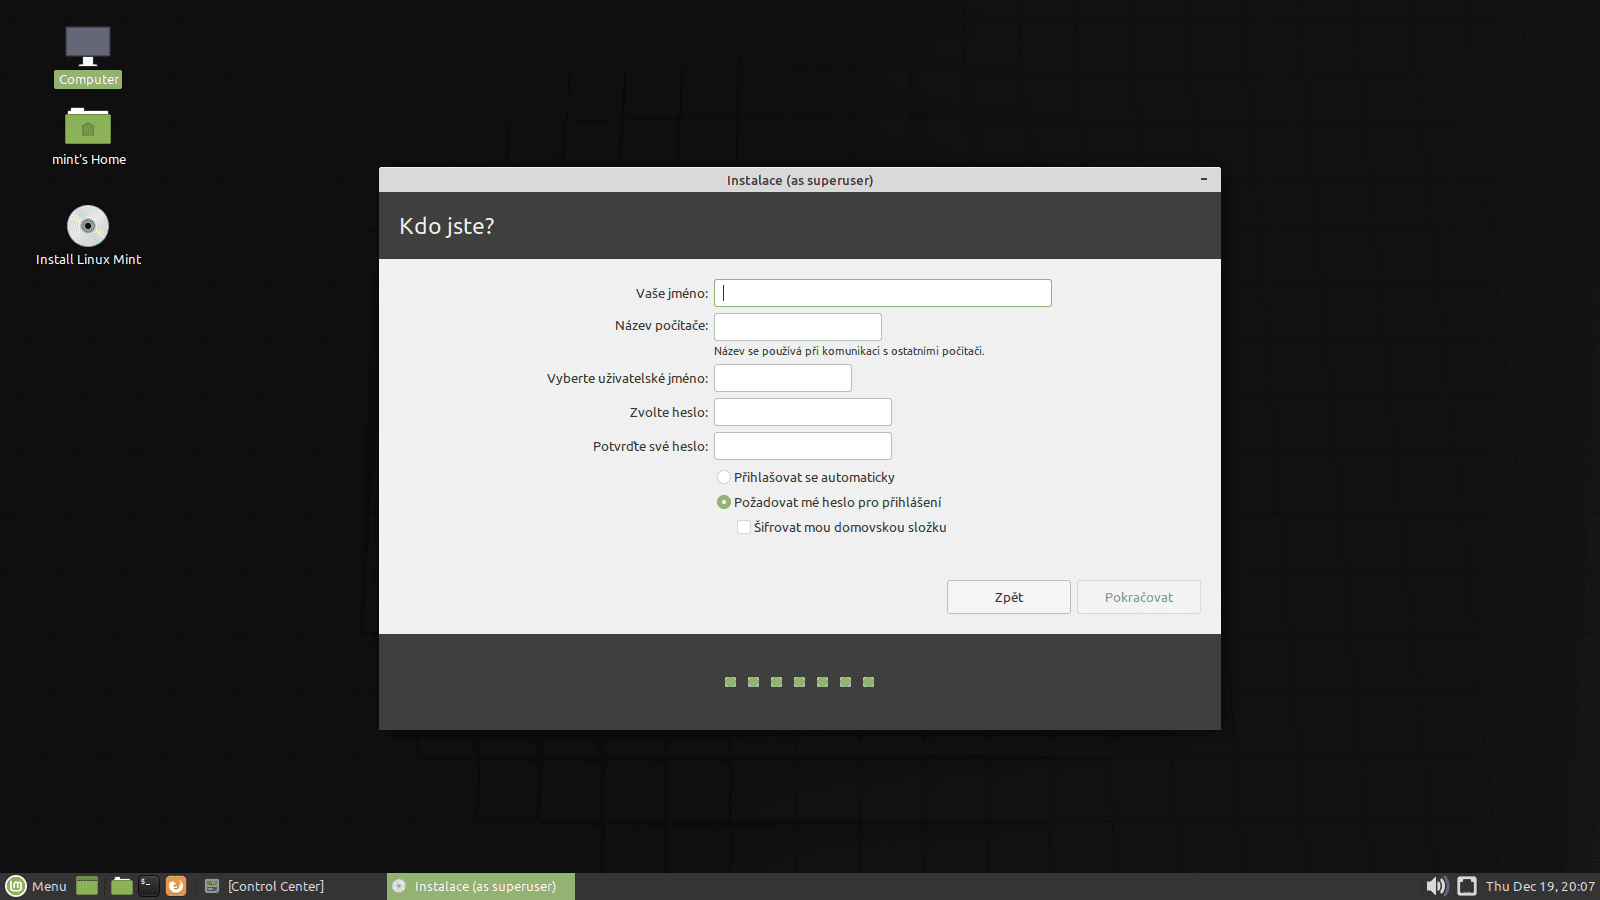1600x900 pixels.
Task: Click the network status icon in the tray
Action: tap(1466, 886)
